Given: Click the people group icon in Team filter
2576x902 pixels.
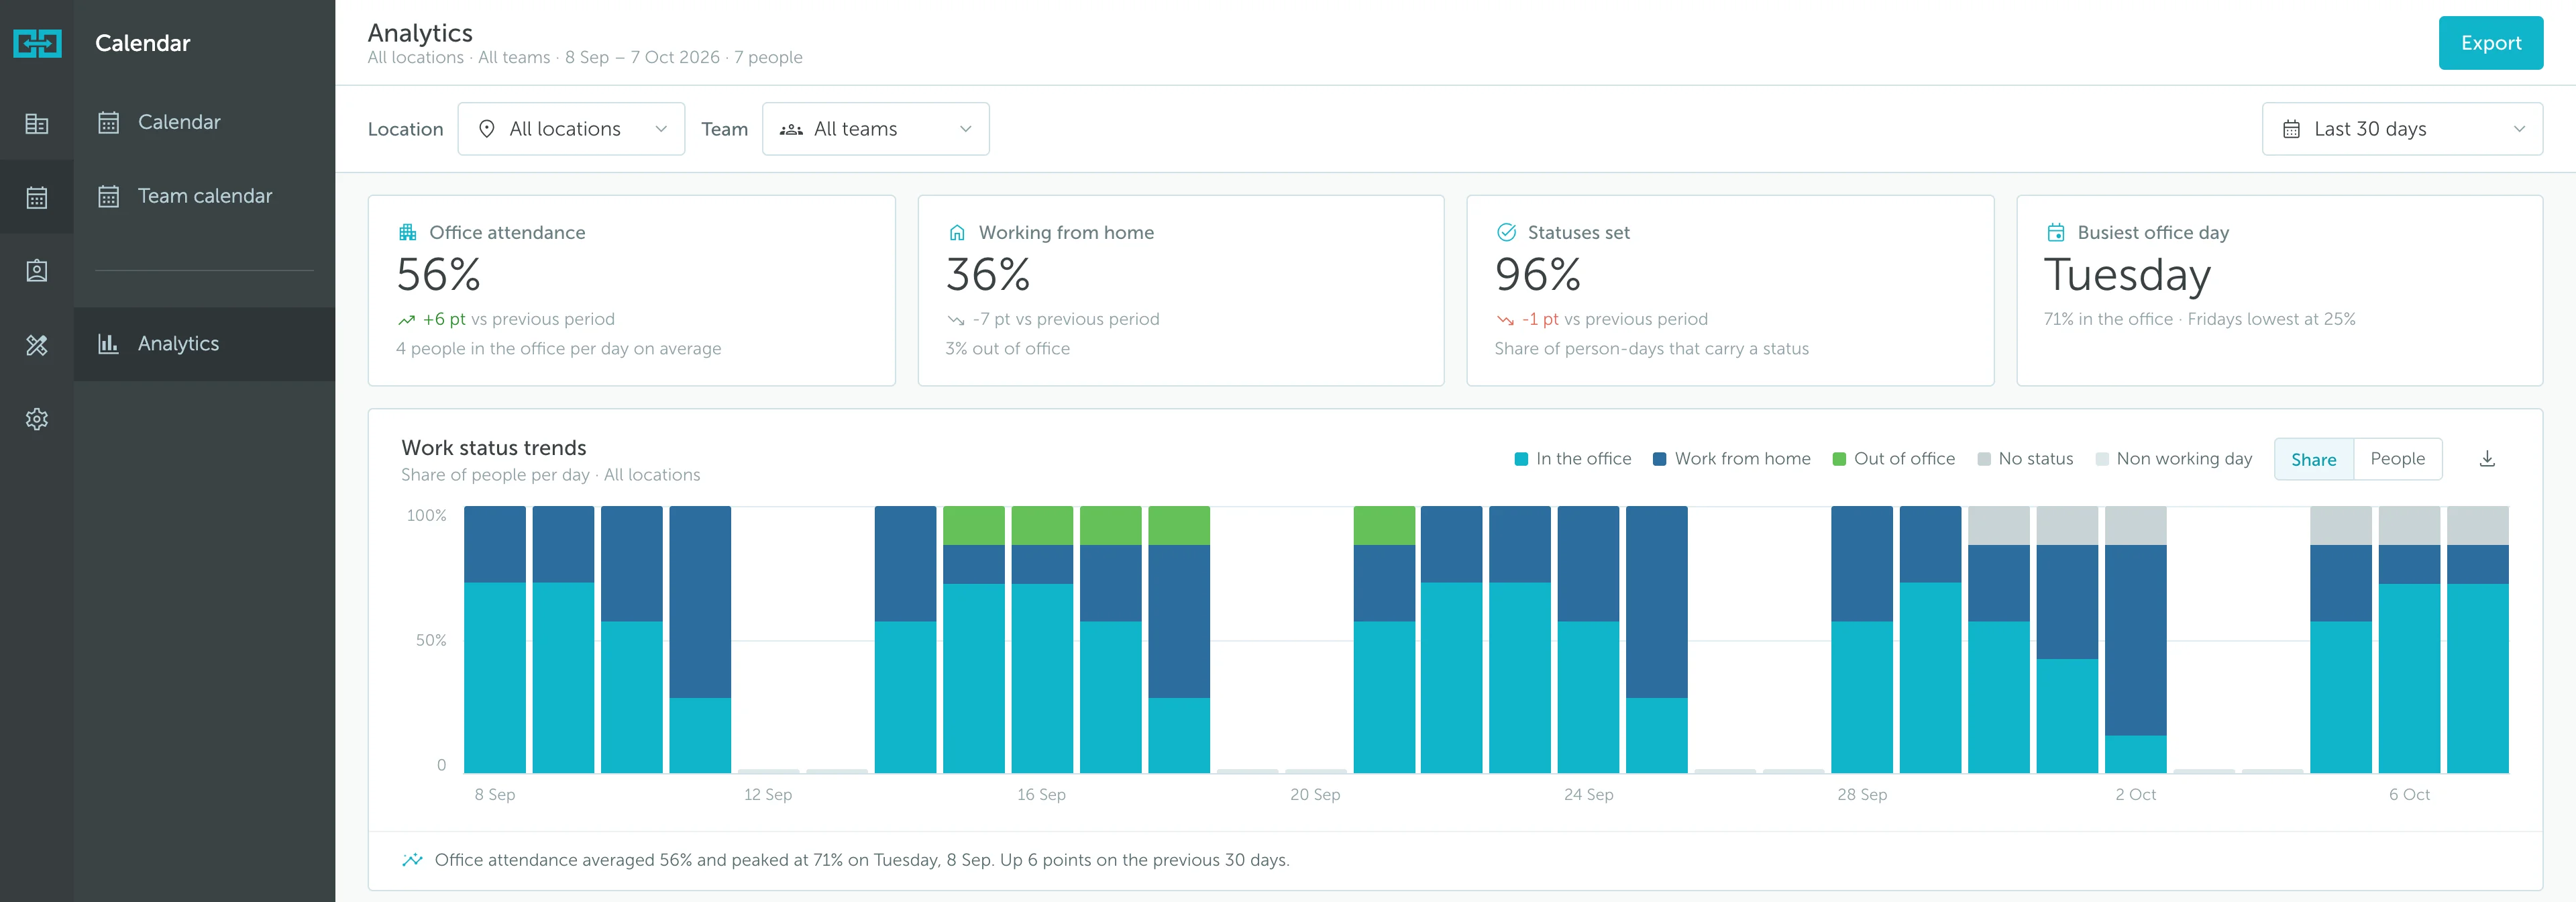Looking at the screenshot, I should coord(791,129).
